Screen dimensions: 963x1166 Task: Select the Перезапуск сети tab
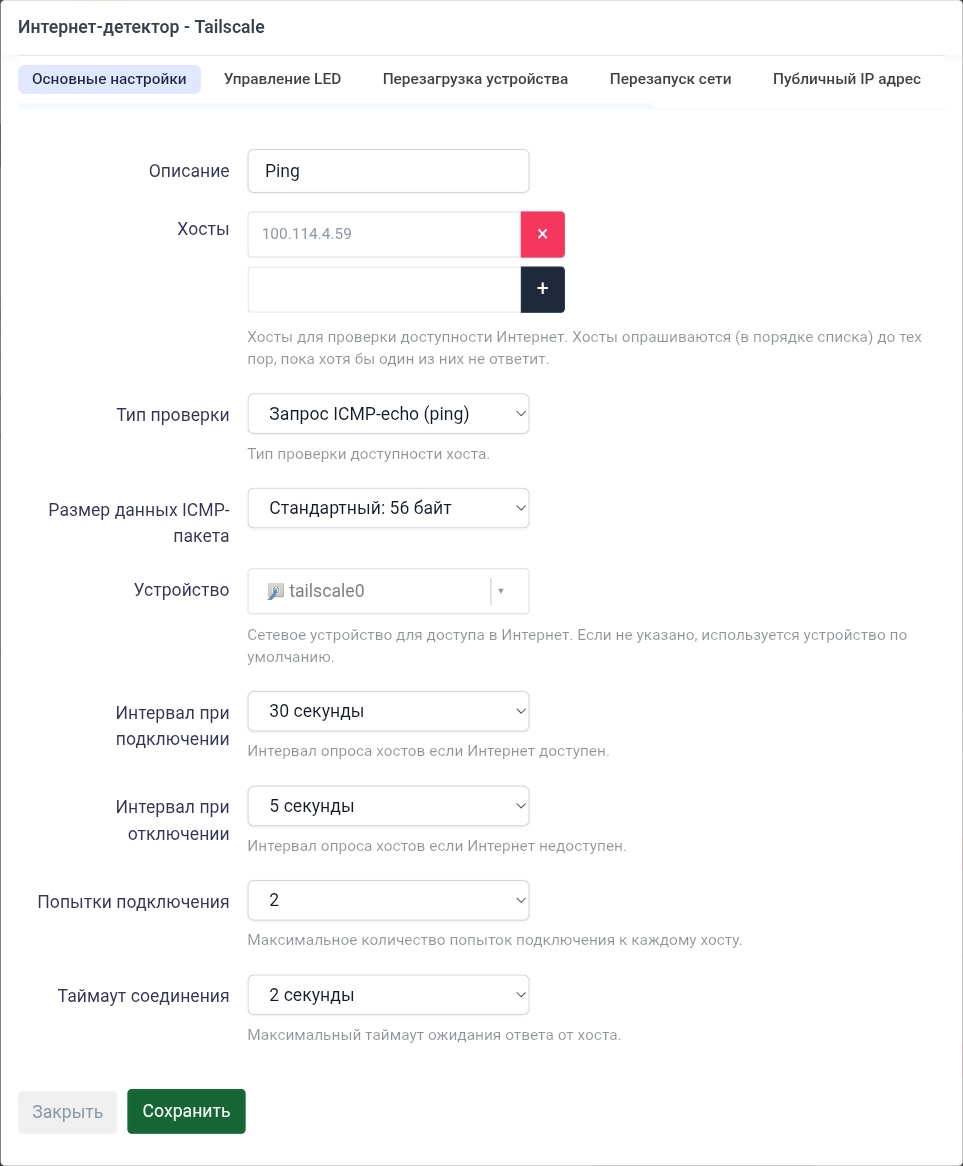coord(670,78)
